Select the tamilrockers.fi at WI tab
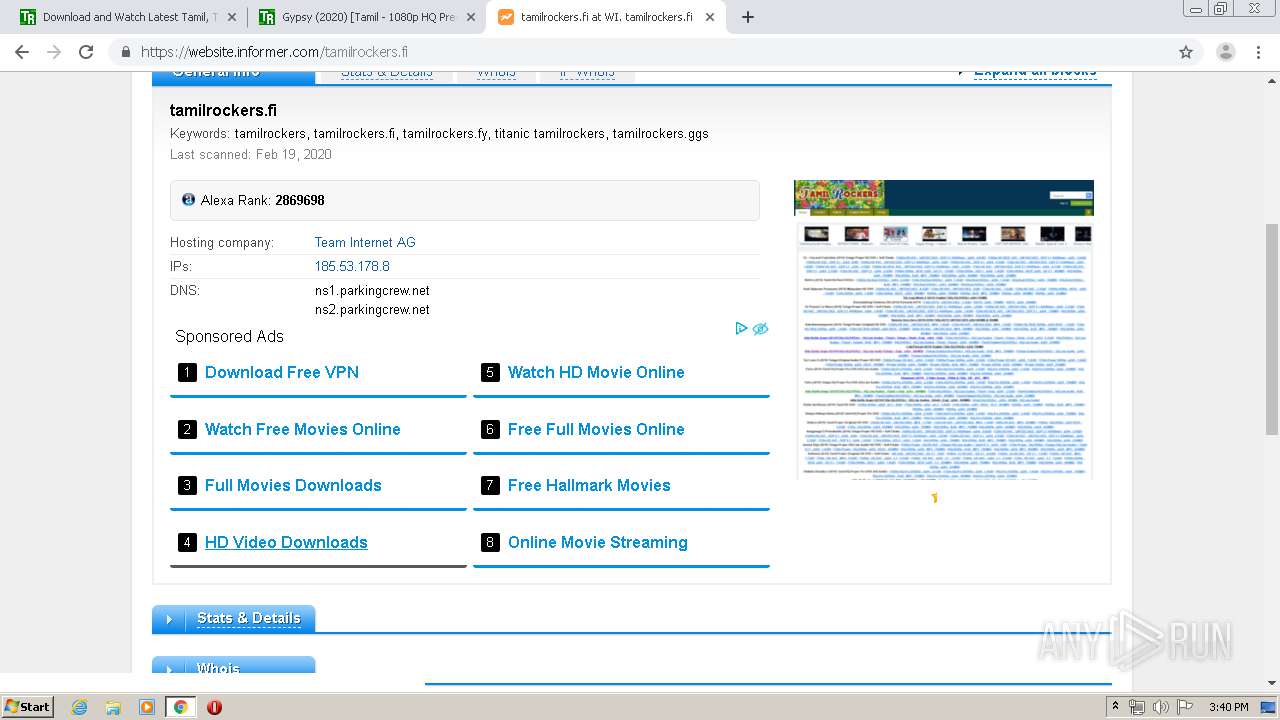Screen dimensions: 1280x720 click(x=606, y=17)
